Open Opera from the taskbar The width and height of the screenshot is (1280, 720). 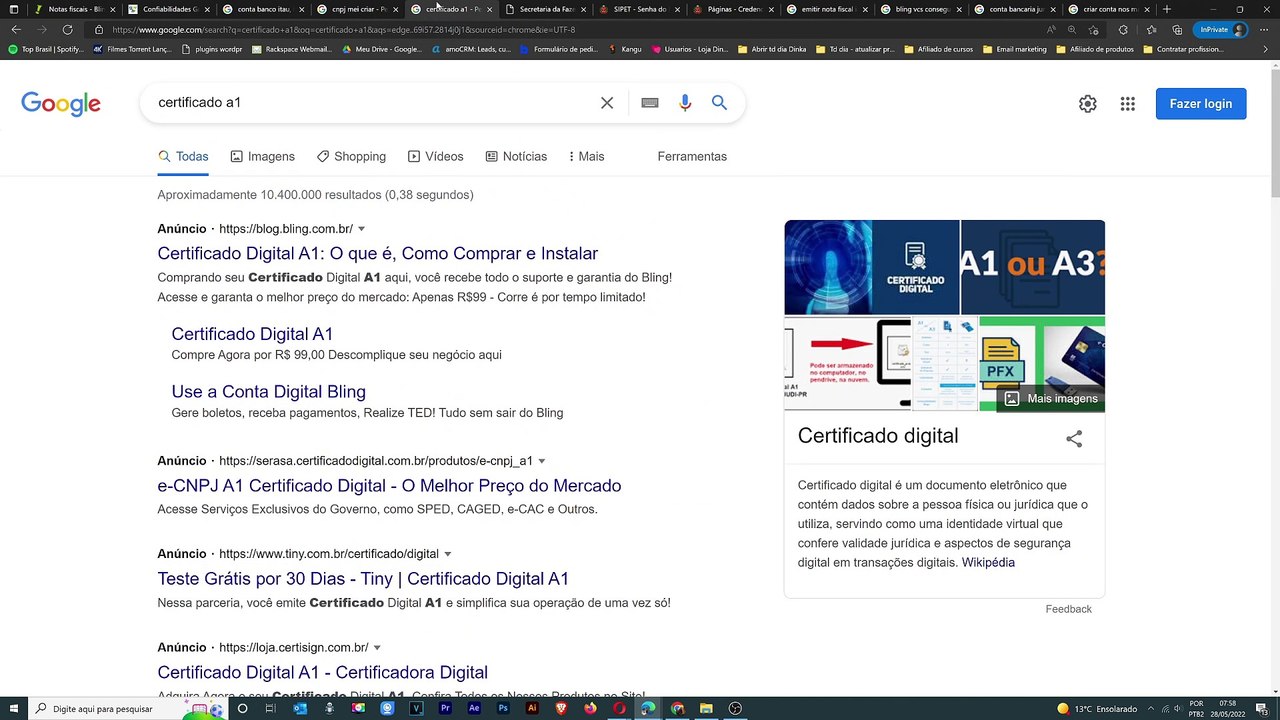(619, 709)
